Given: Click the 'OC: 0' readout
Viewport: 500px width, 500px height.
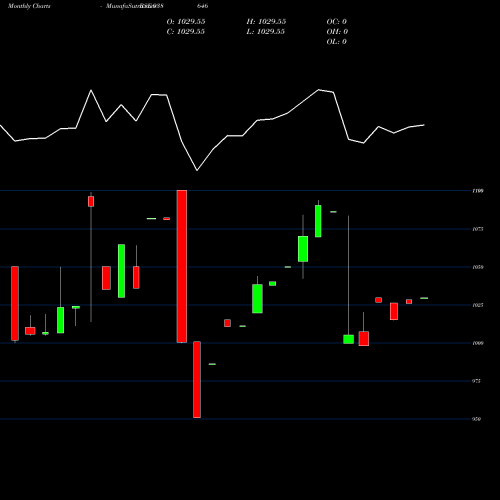Looking at the screenshot, I should click(337, 22).
